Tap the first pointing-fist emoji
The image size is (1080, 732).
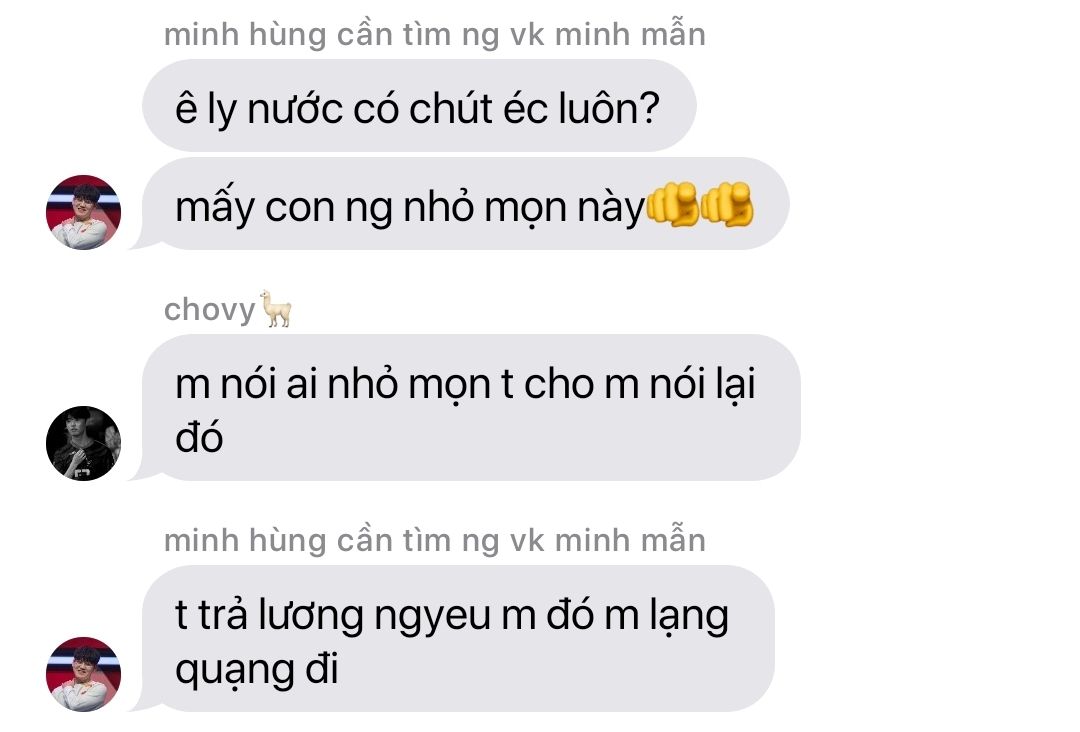click(x=673, y=205)
